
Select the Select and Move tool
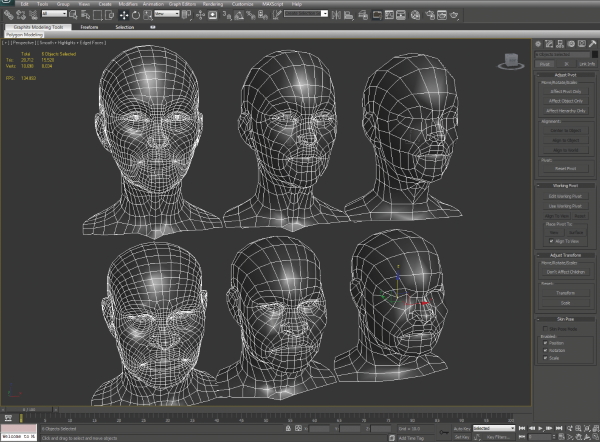click(123, 14)
